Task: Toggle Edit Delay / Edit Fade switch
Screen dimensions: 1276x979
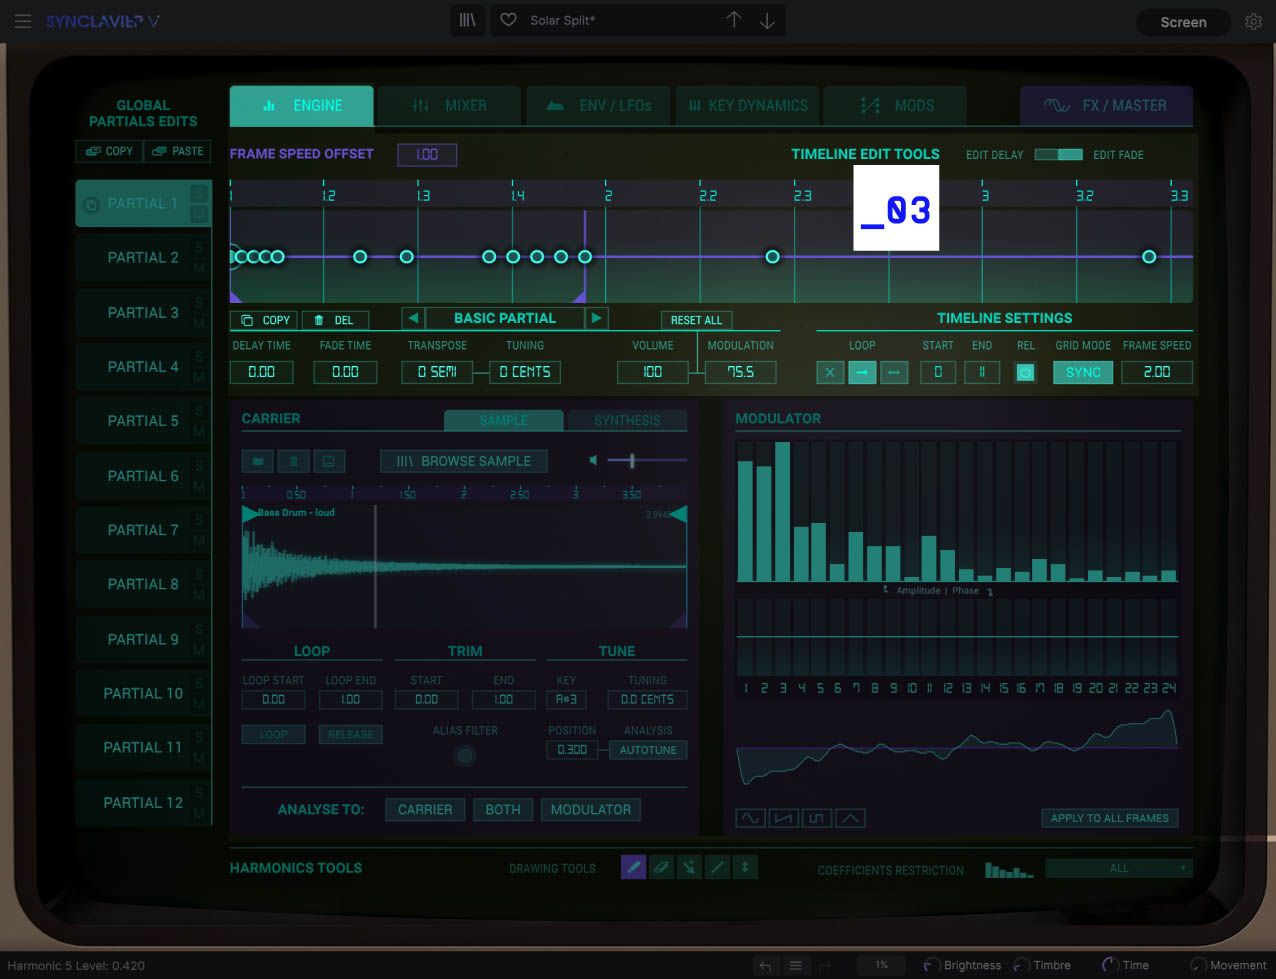Action: (1058, 154)
